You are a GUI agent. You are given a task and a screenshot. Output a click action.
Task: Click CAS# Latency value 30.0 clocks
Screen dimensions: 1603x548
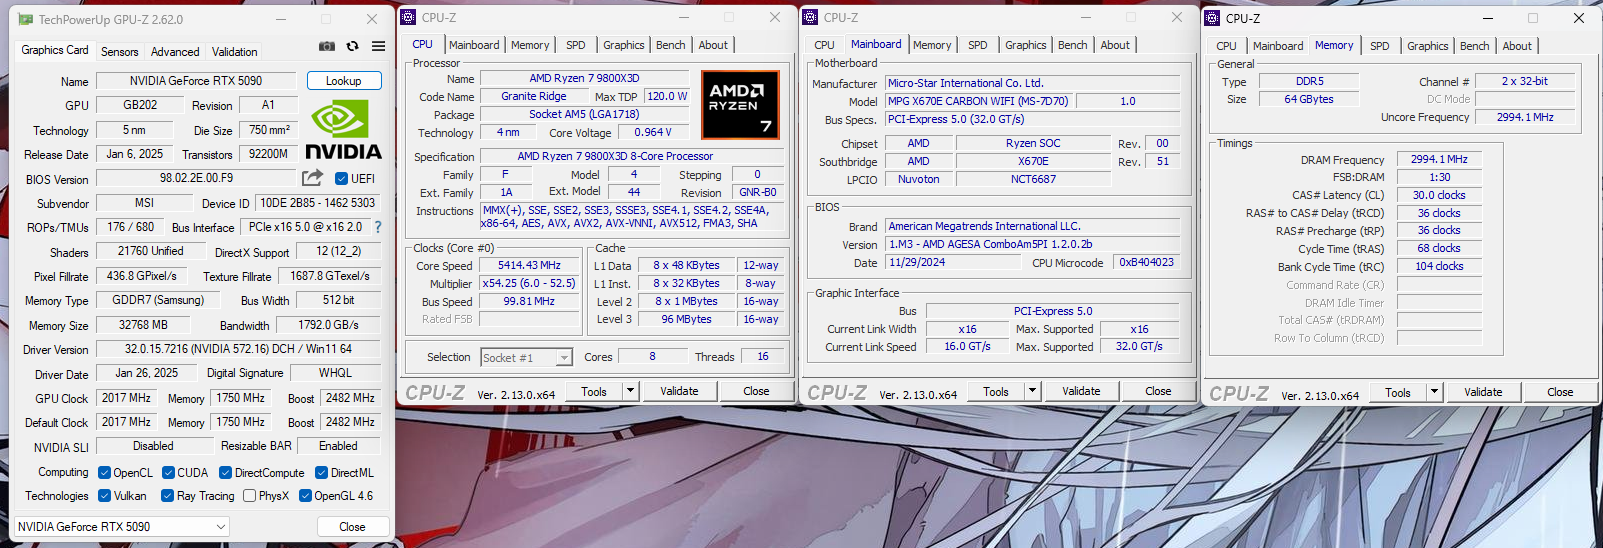tap(1439, 196)
